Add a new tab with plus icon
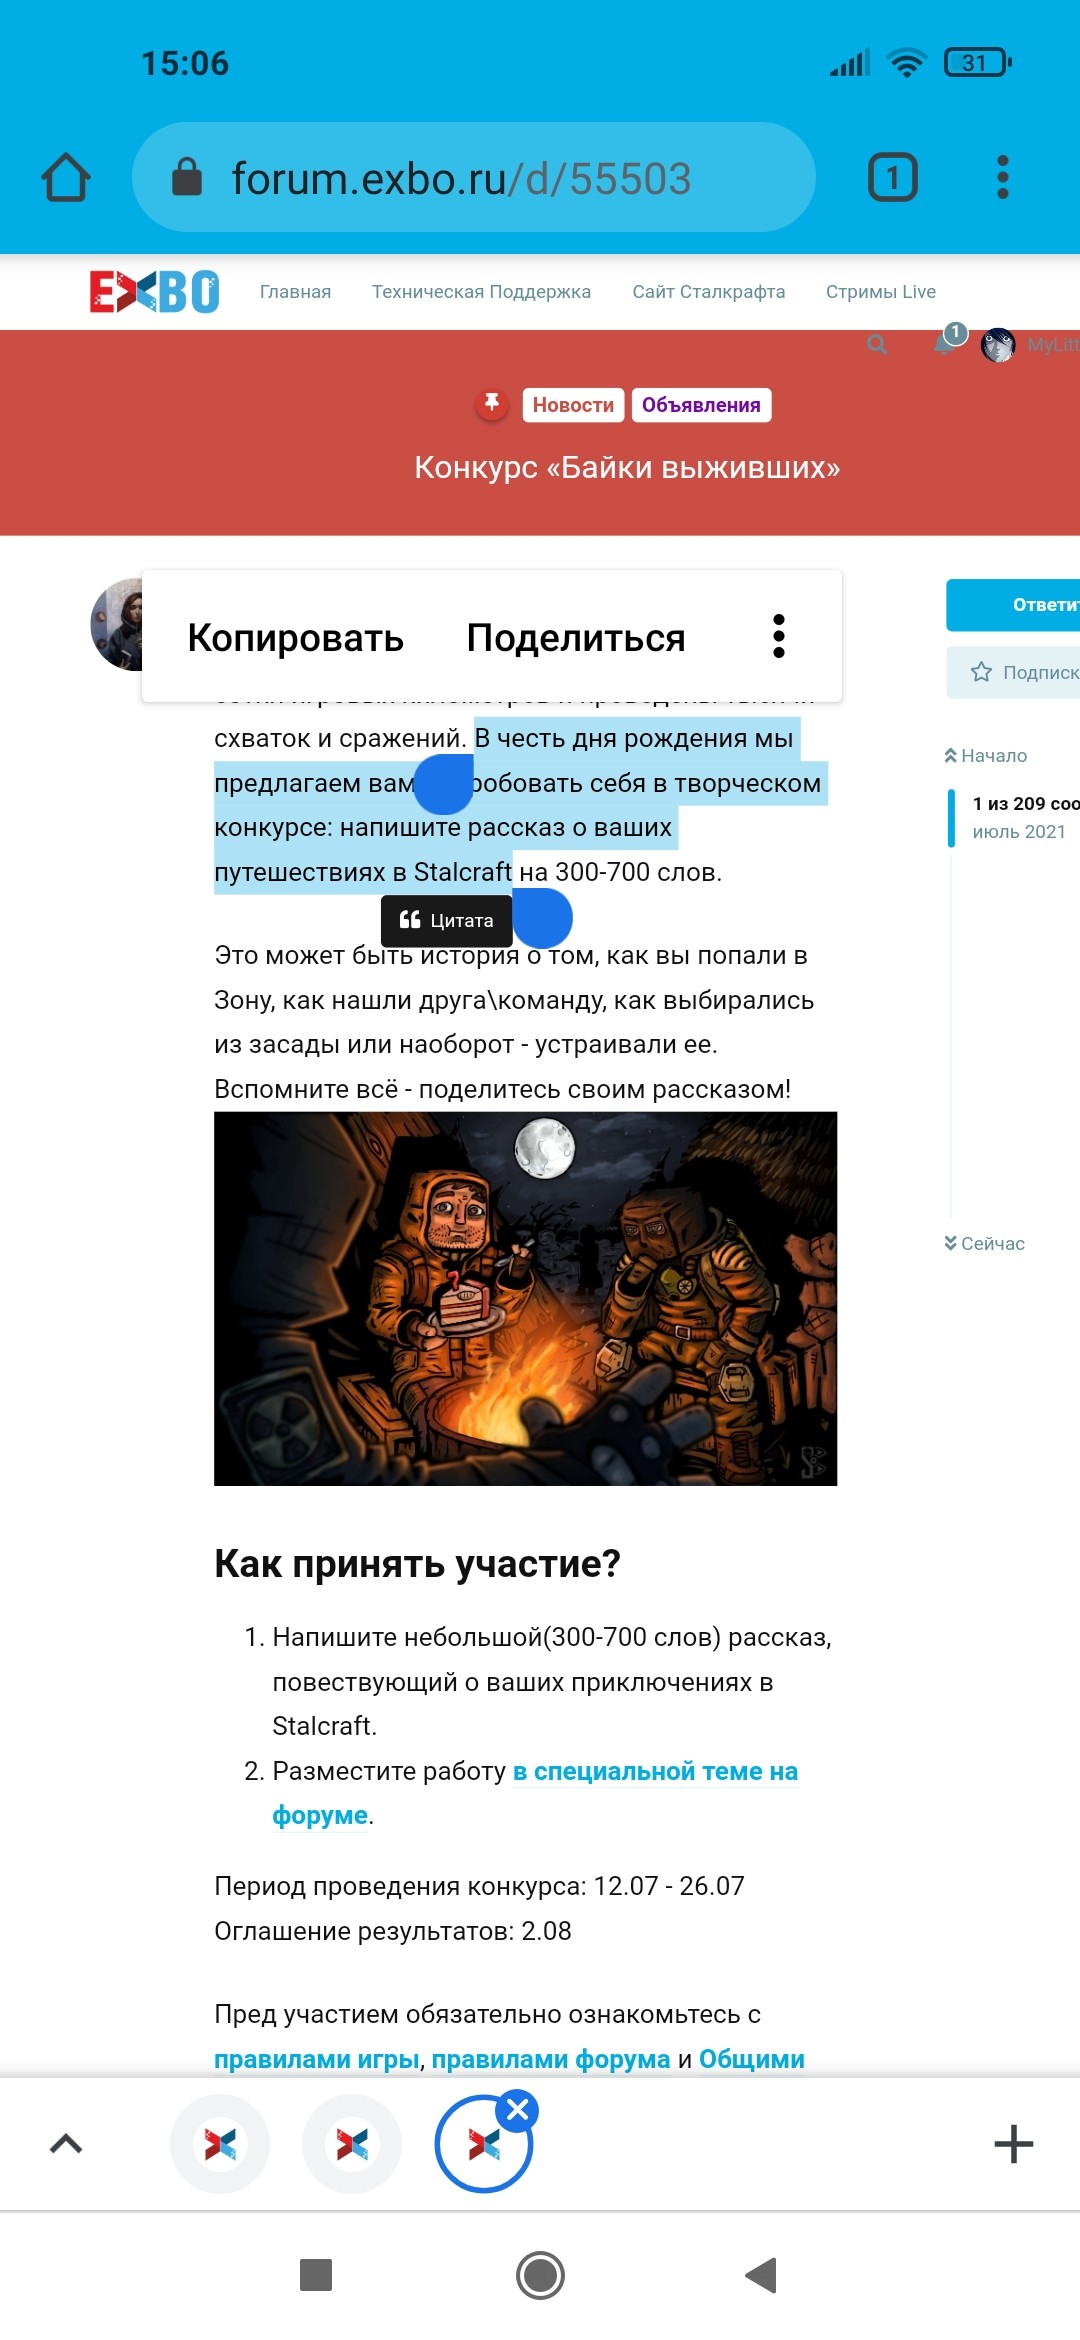This screenshot has width=1080, height=2340. (1014, 2144)
